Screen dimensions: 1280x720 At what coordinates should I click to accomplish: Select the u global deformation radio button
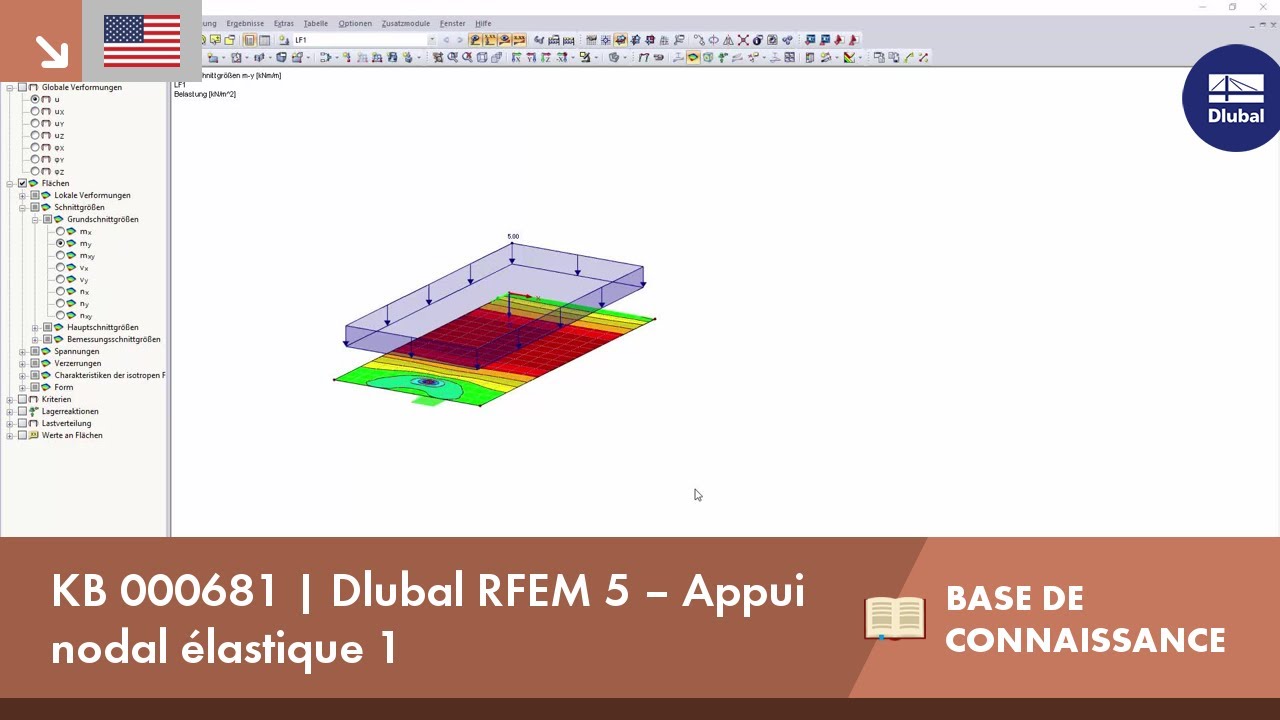35,99
